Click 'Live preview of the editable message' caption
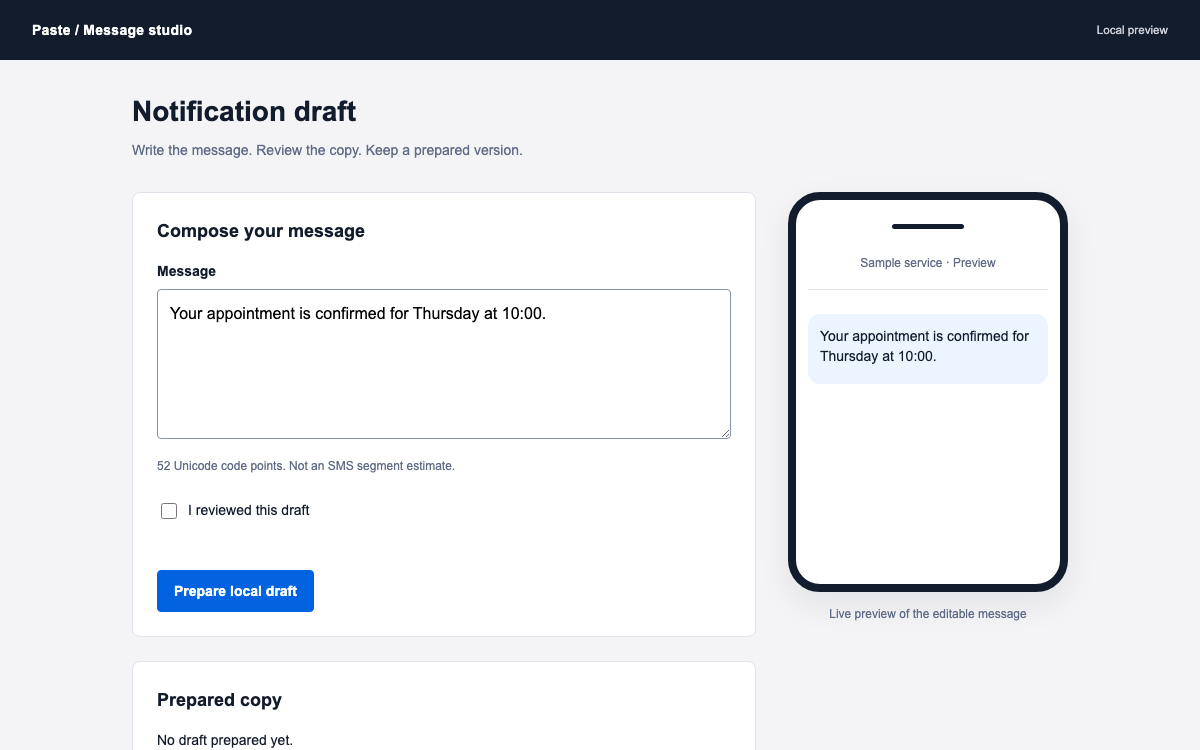Viewport: 1200px width, 750px height. tap(928, 614)
